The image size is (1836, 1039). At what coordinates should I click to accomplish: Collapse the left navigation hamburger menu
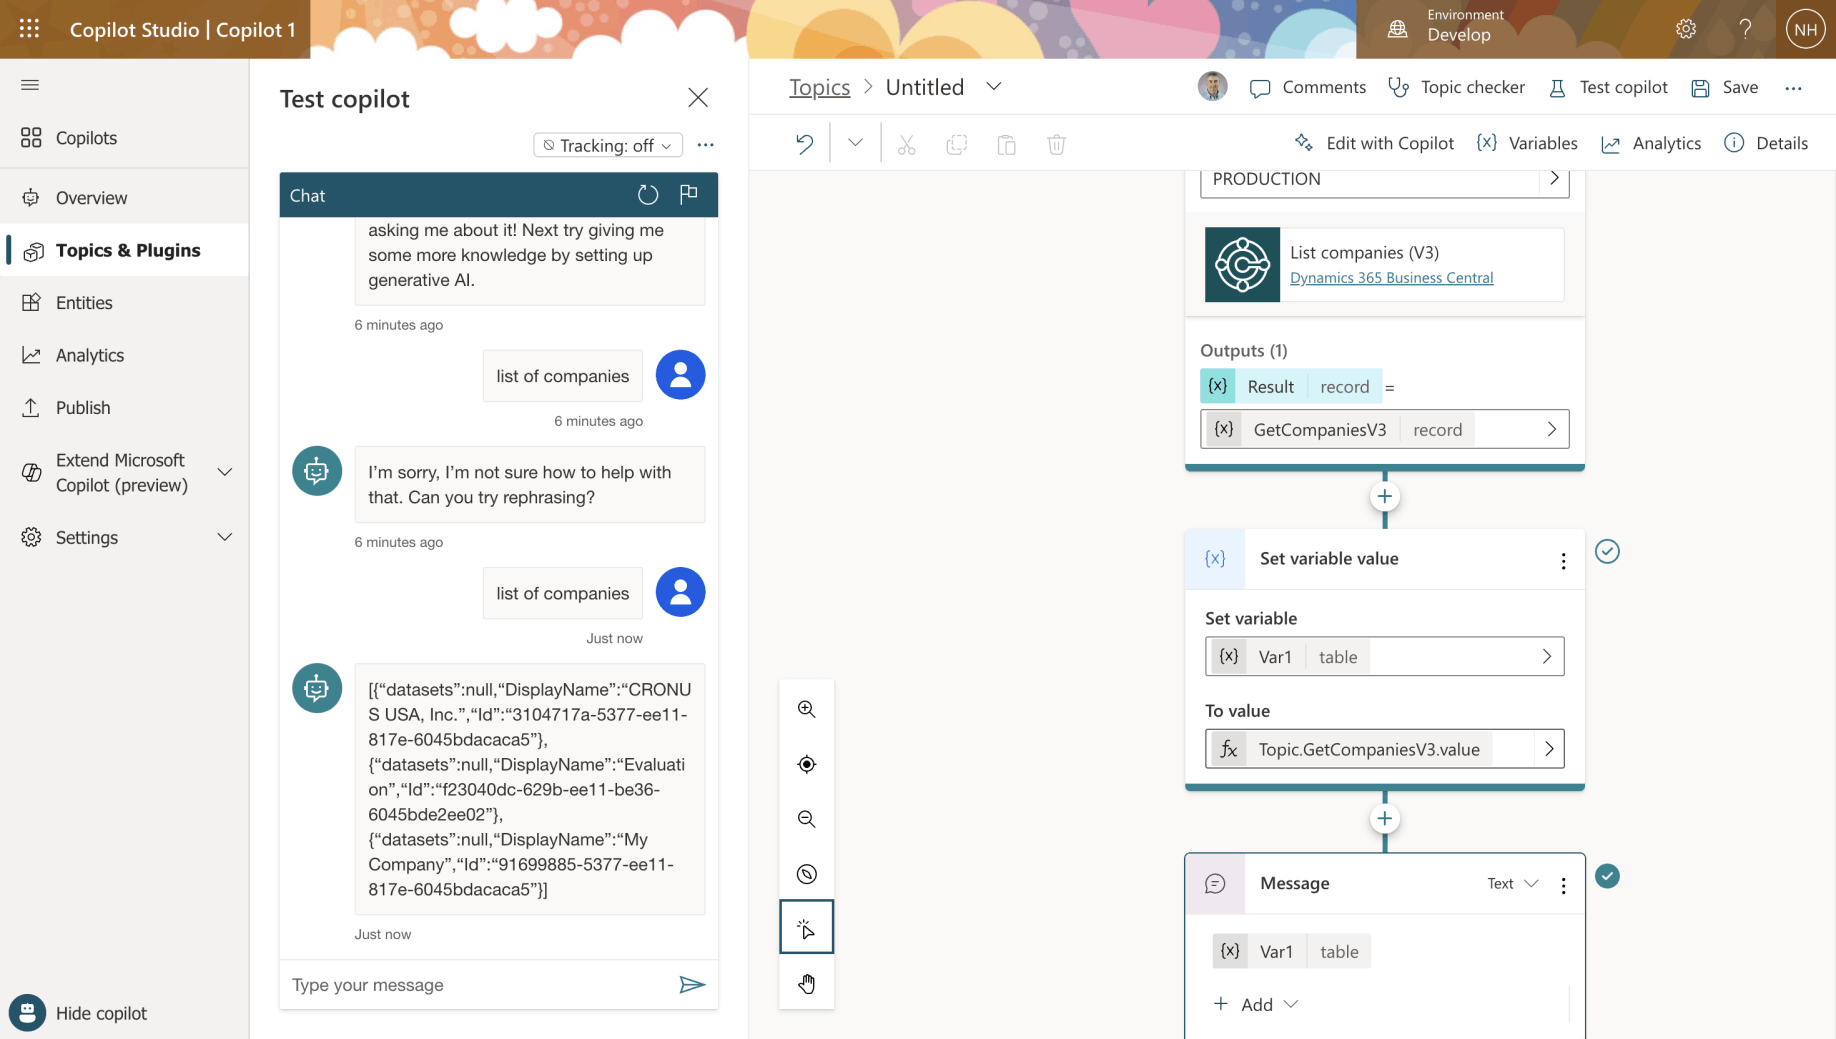coord(30,85)
